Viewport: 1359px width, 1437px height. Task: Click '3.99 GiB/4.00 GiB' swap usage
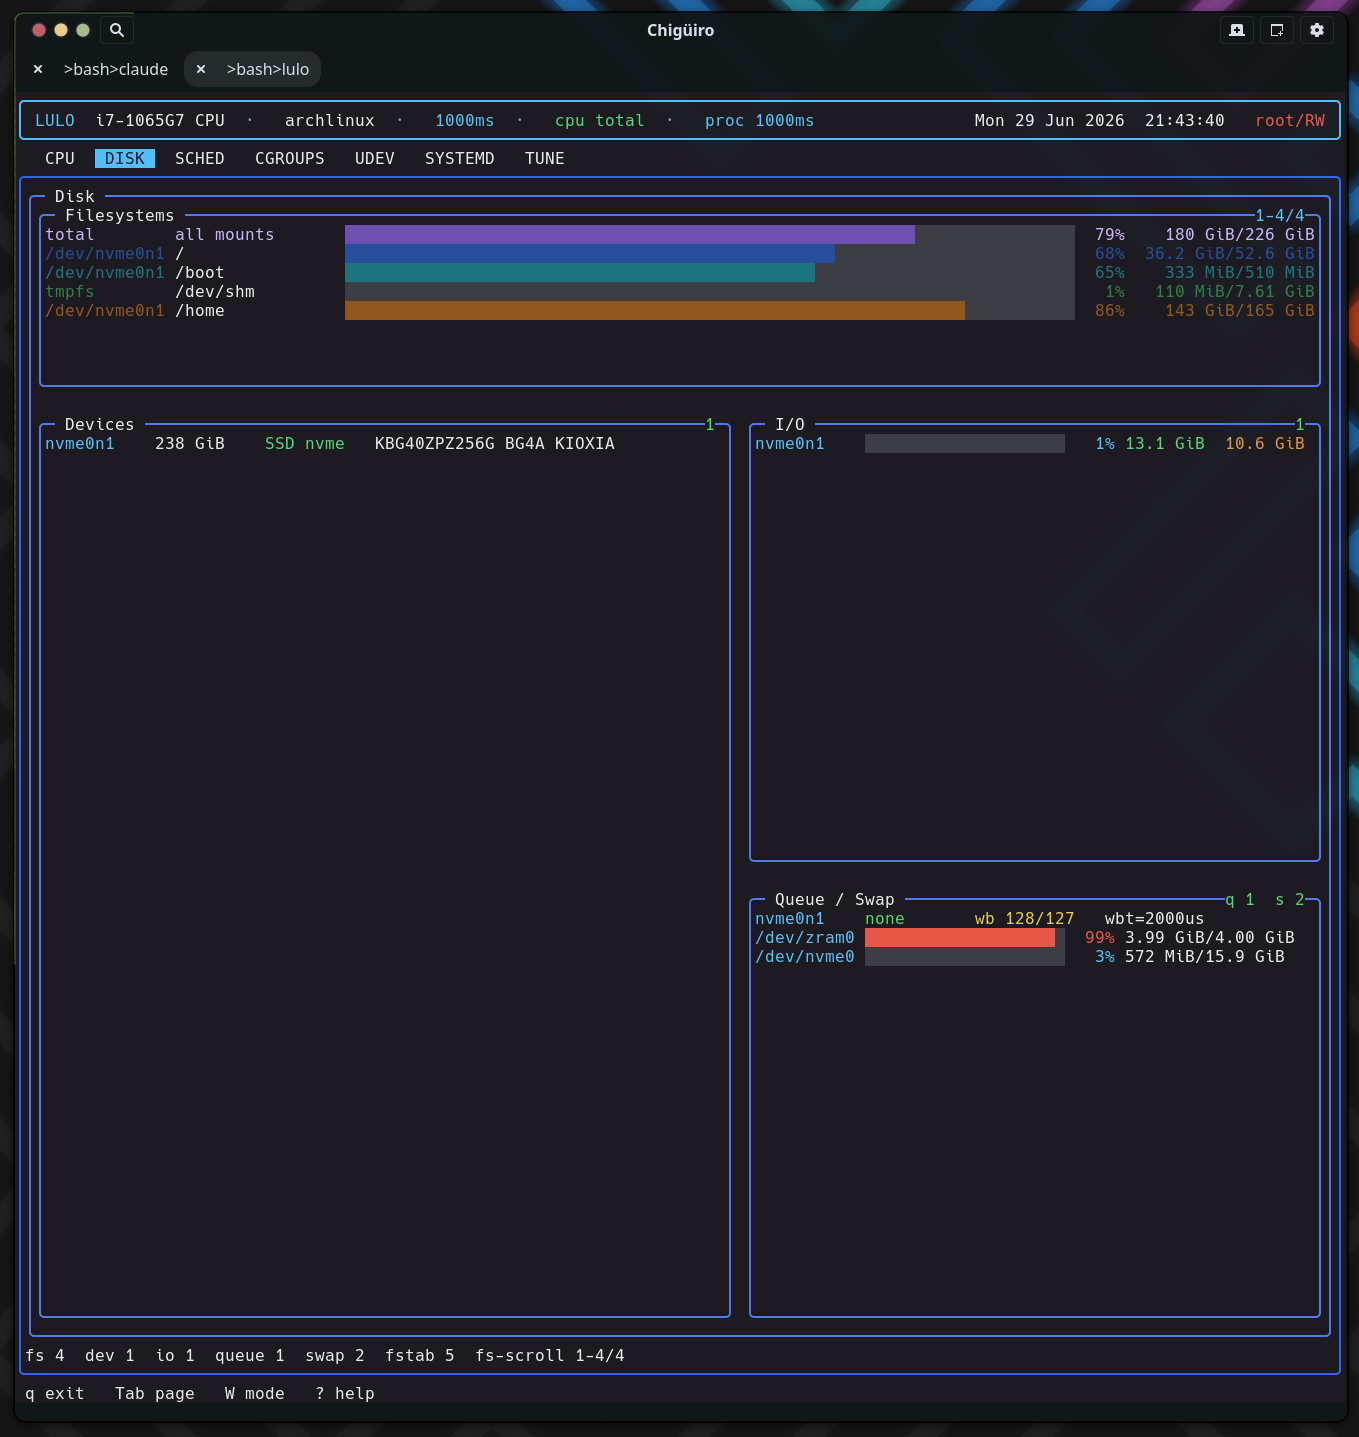coord(1210,937)
